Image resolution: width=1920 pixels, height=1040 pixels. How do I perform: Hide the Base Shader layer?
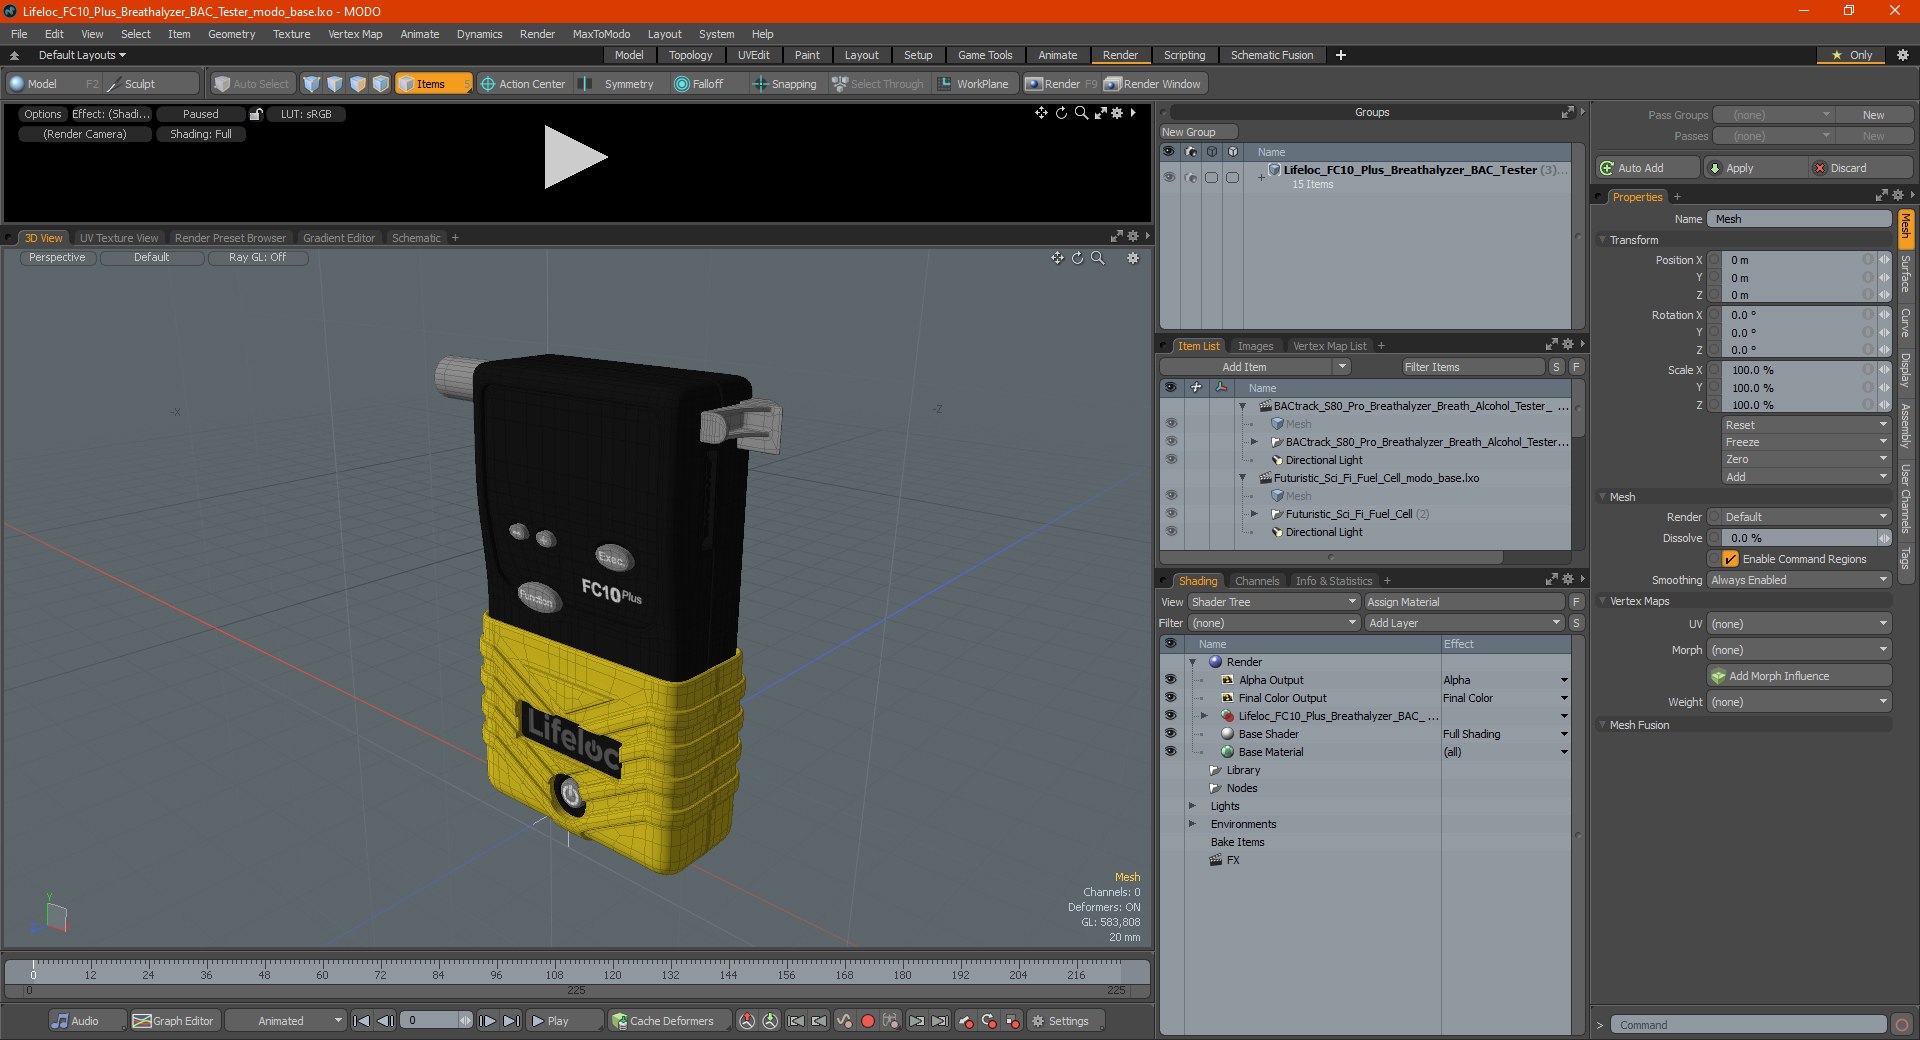point(1170,734)
